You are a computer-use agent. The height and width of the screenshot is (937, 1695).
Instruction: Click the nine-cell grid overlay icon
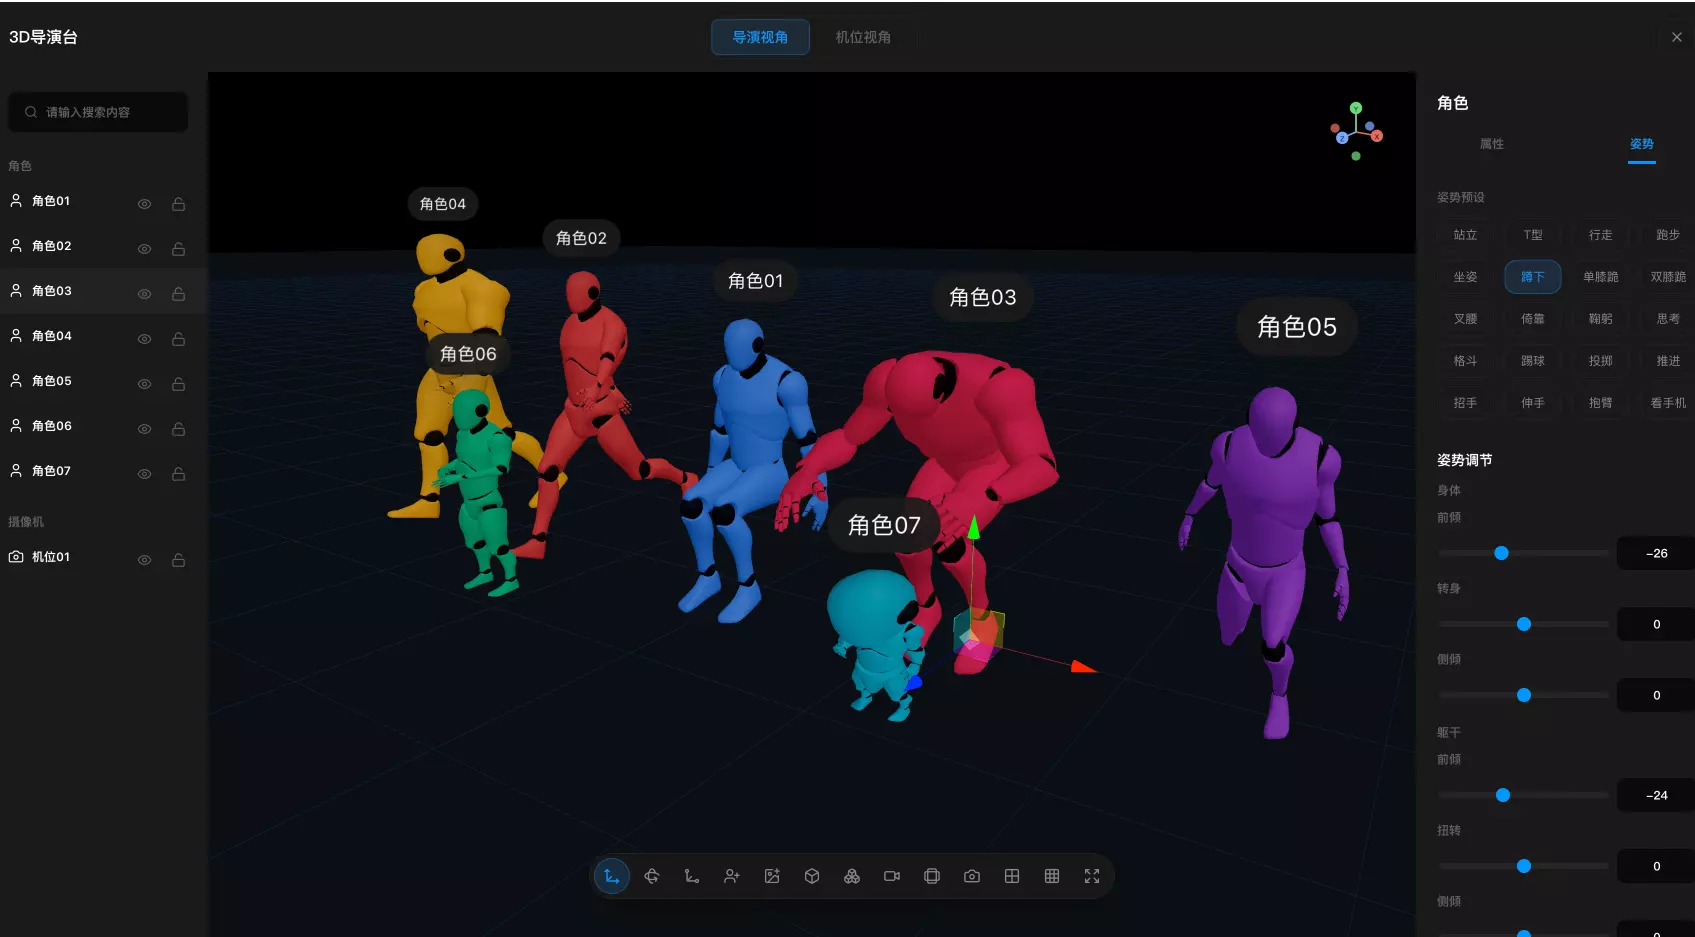[x=1052, y=876]
